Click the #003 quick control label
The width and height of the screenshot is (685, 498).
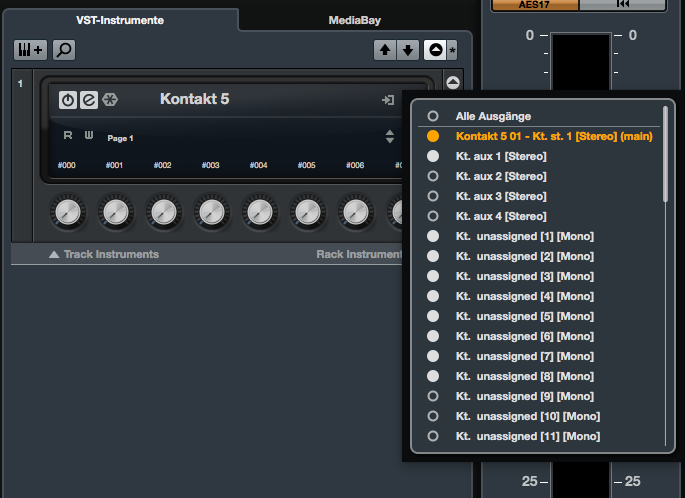tap(211, 165)
